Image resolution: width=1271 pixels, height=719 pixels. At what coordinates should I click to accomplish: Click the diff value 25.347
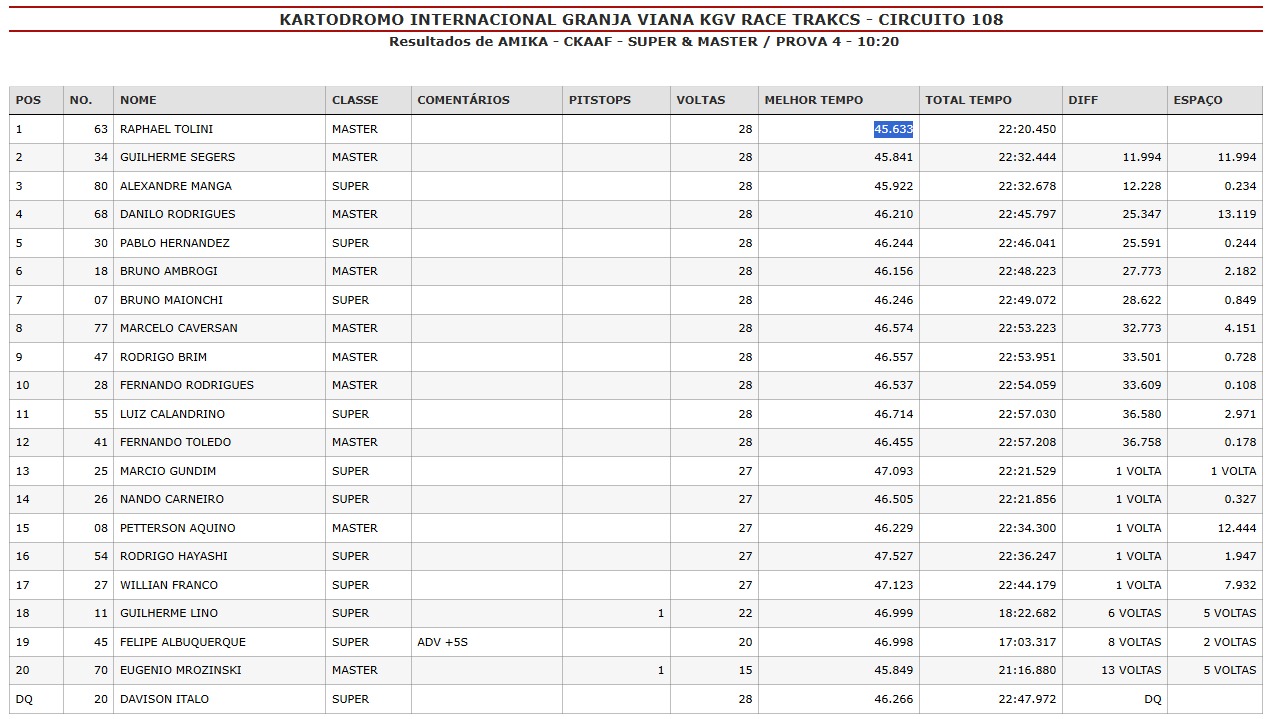1142,214
